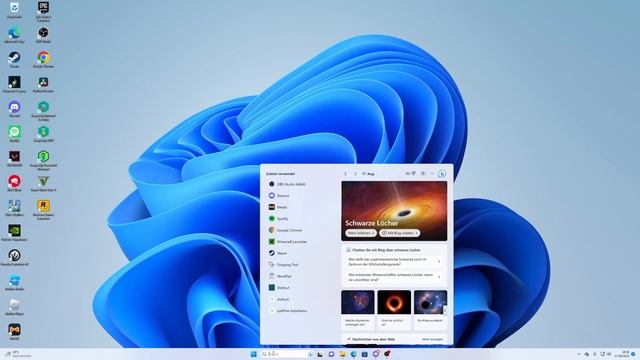Open the Valorant desktop shortcut
The width and height of the screenshot is (640, 360).
(14, 158)
